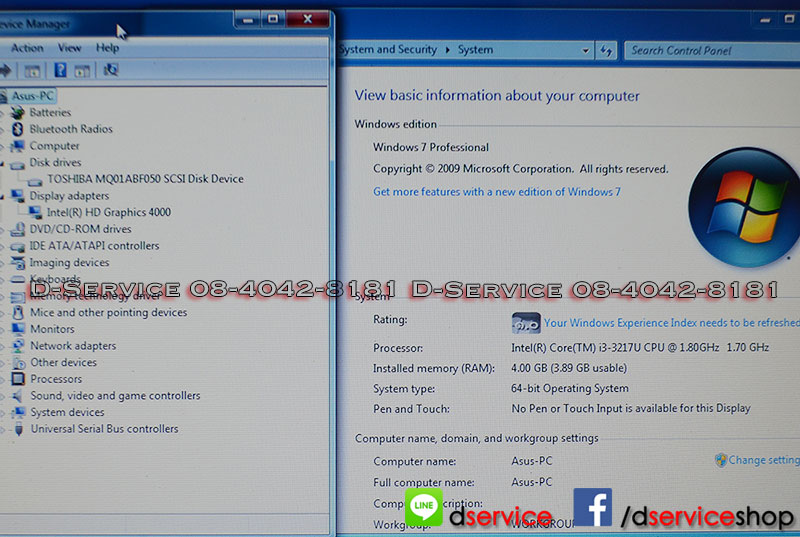Open the Windows Experience Index refresh link
Viewport: 800px width, 537px height.
click(671, 323)
